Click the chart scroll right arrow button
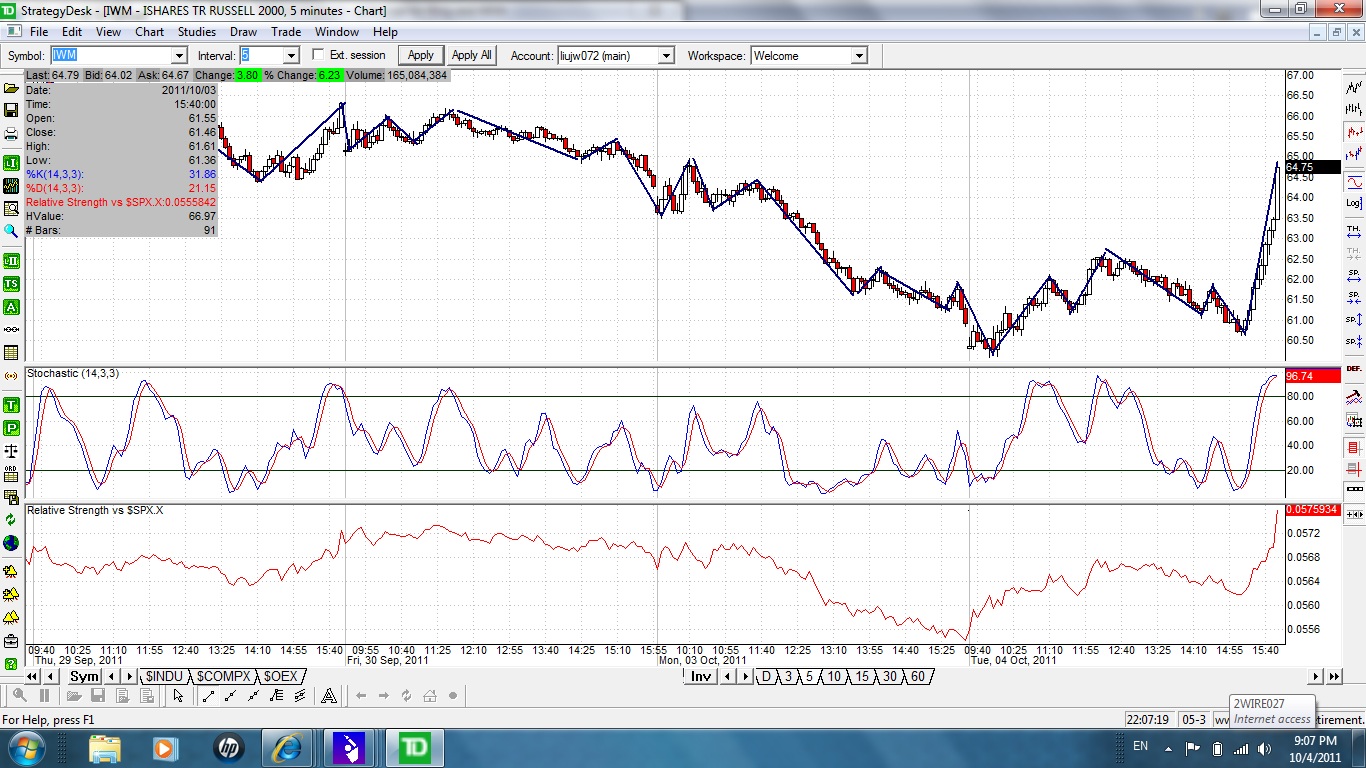The width and height of the screenshot is (1366, 768). tap(1316, 677)
